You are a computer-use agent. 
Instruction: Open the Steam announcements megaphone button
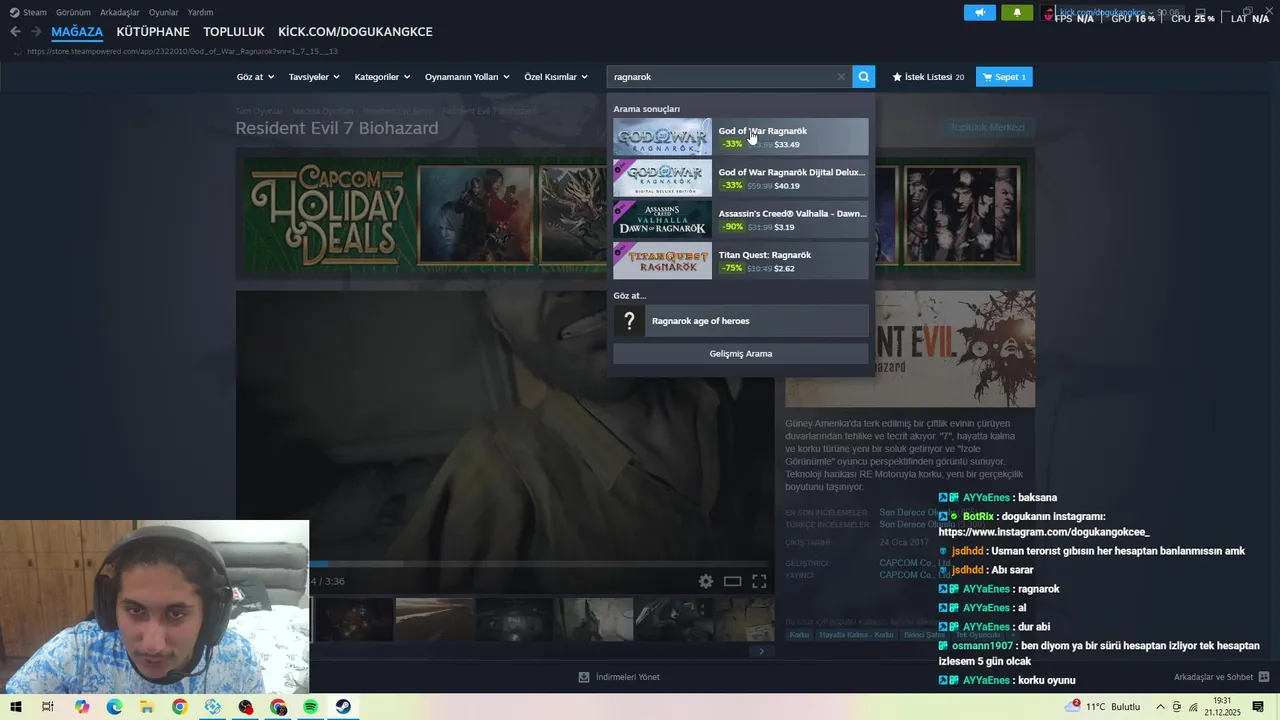coord(980,13)
